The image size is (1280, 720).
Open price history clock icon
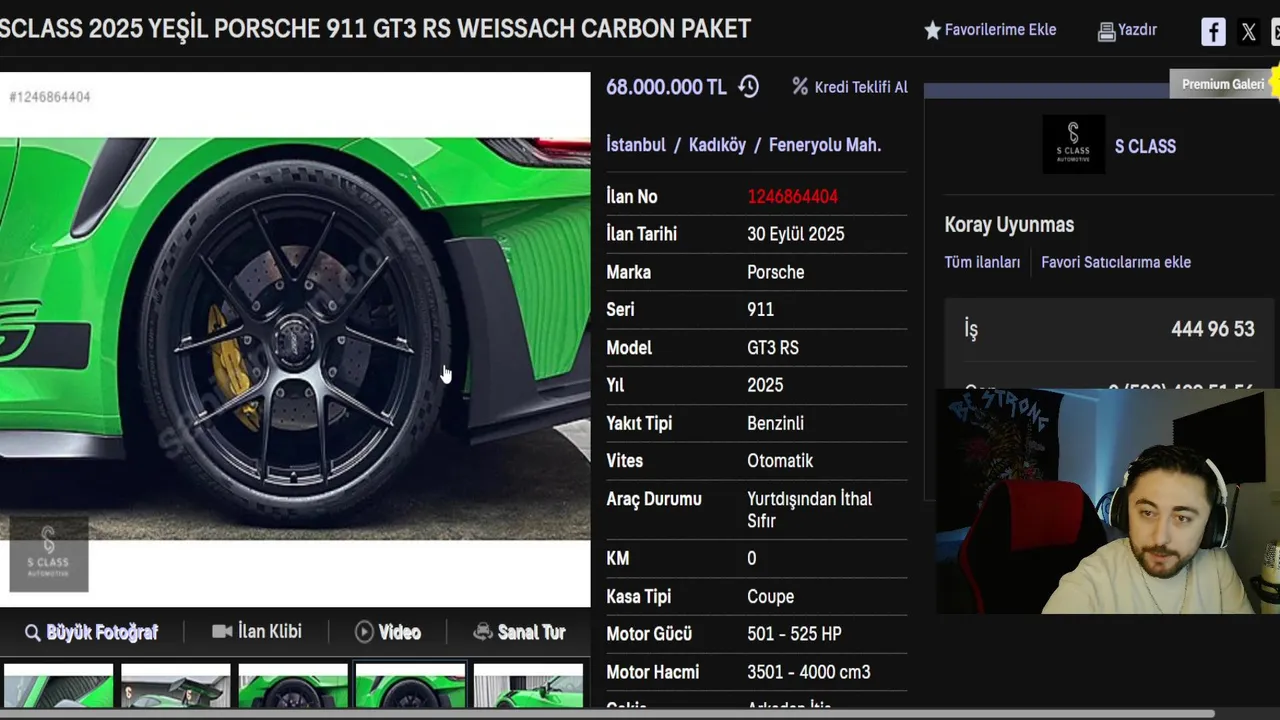(748, 87)
